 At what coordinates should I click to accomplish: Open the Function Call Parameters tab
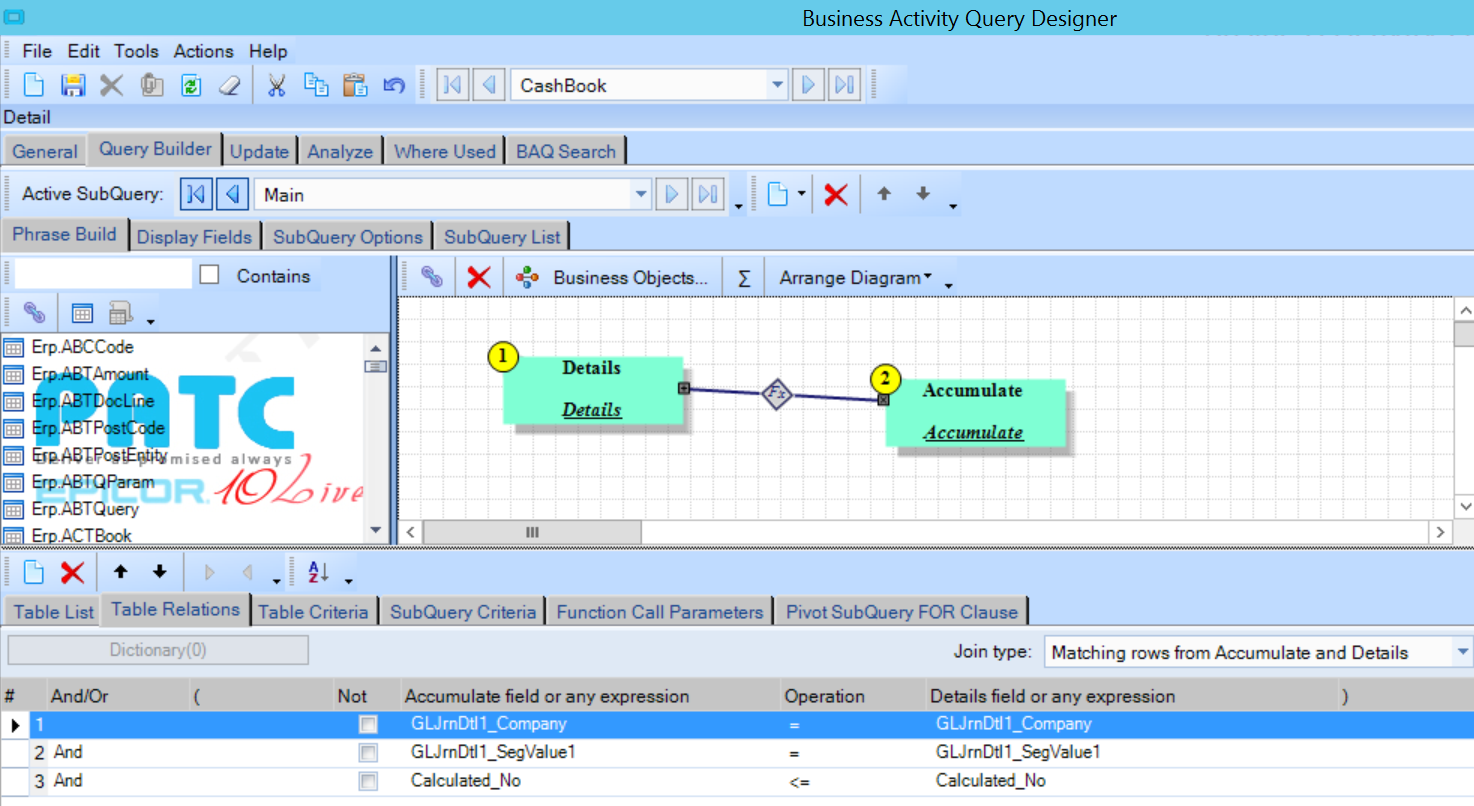660,612
